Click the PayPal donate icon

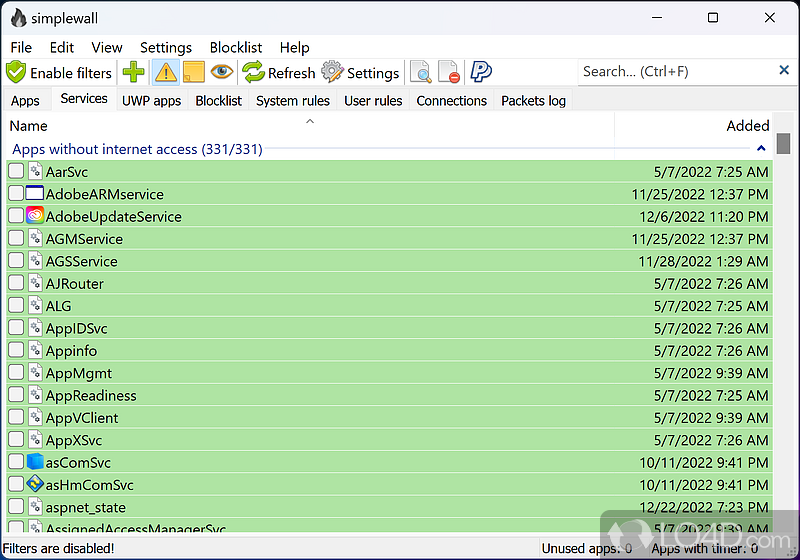click(481, 72)
